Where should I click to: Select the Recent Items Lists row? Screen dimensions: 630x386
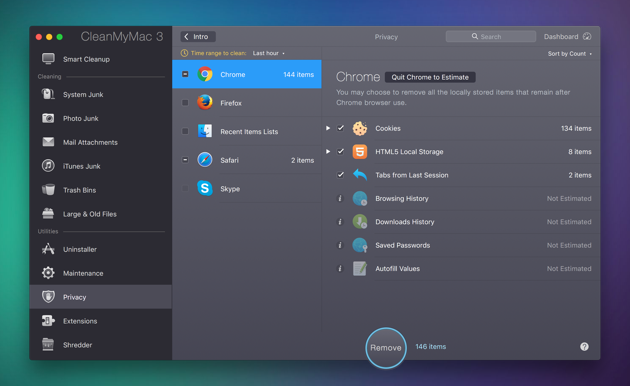click(x=247, y=131)
